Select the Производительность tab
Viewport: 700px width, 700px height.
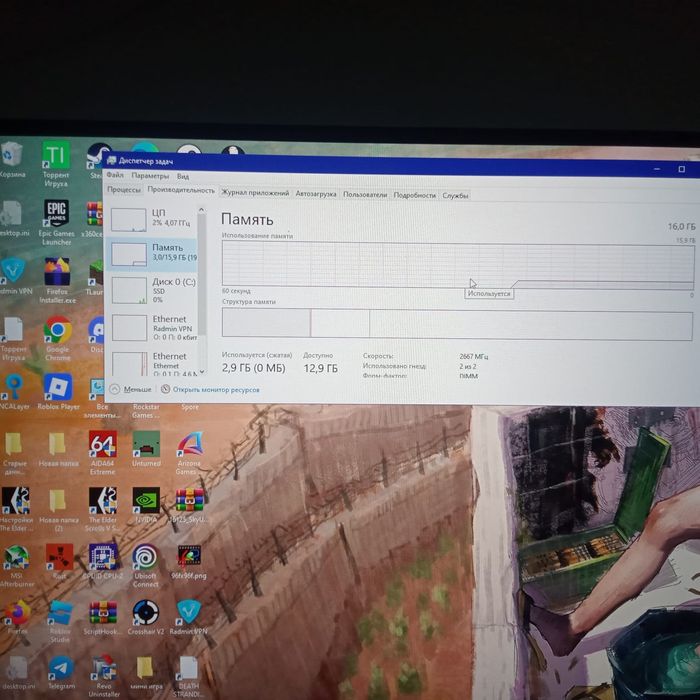(181, 190)
